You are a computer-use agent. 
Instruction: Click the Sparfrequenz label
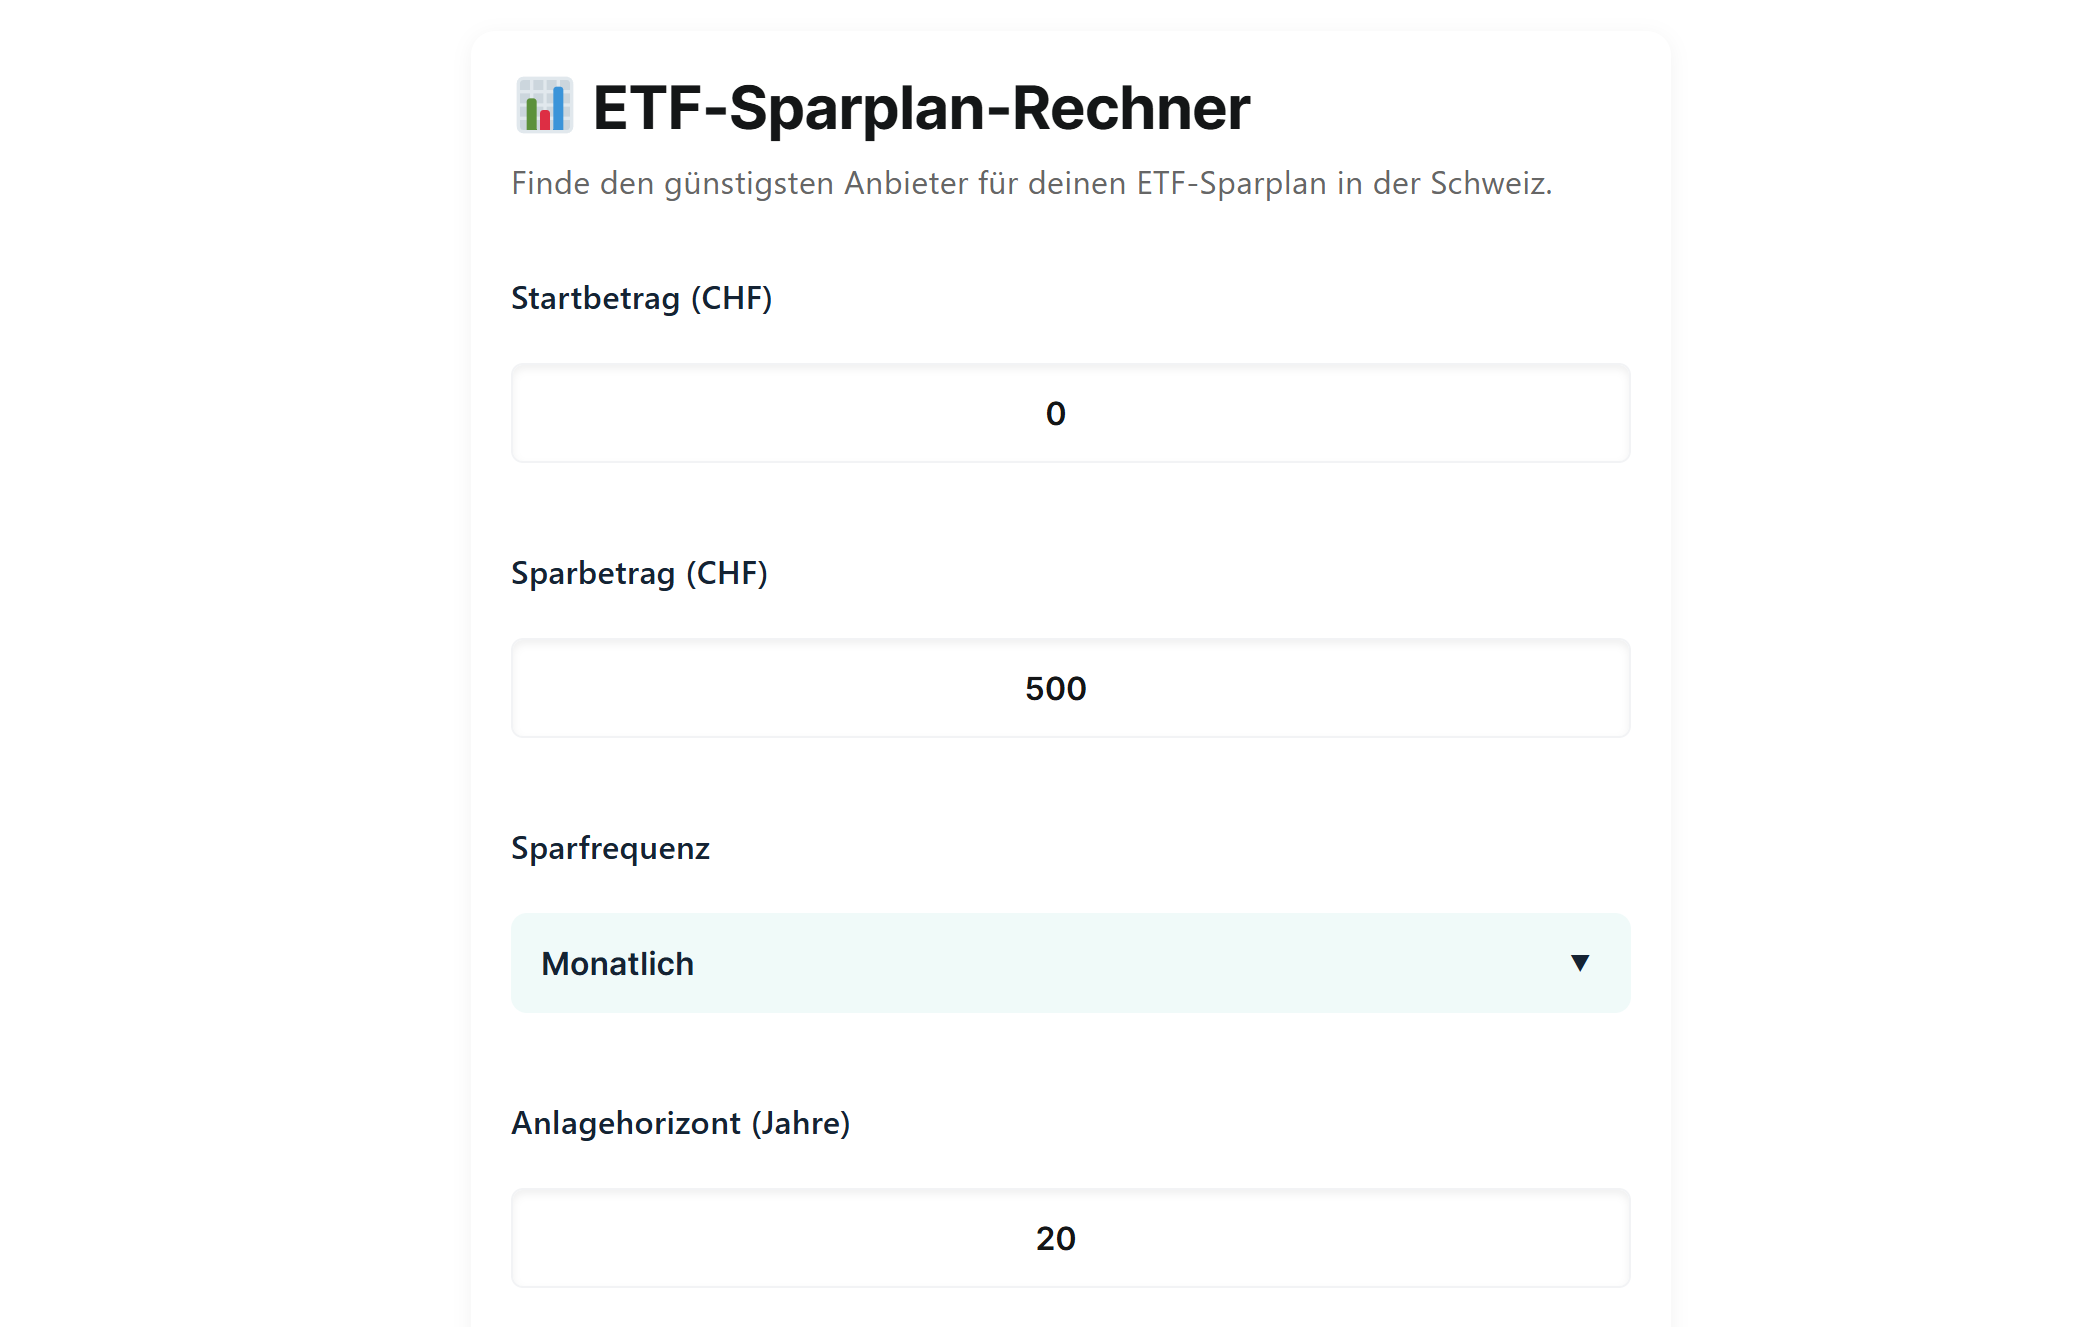[610, 848]
